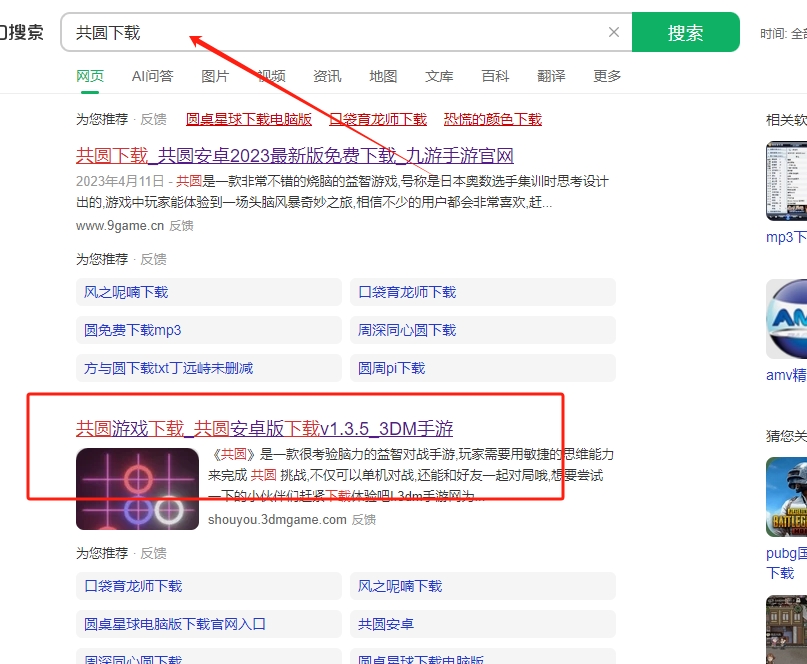The width and height of the screenshot is (807, 664).
Task: Switch to the AI问答 tab
Action: pos(153,76)
